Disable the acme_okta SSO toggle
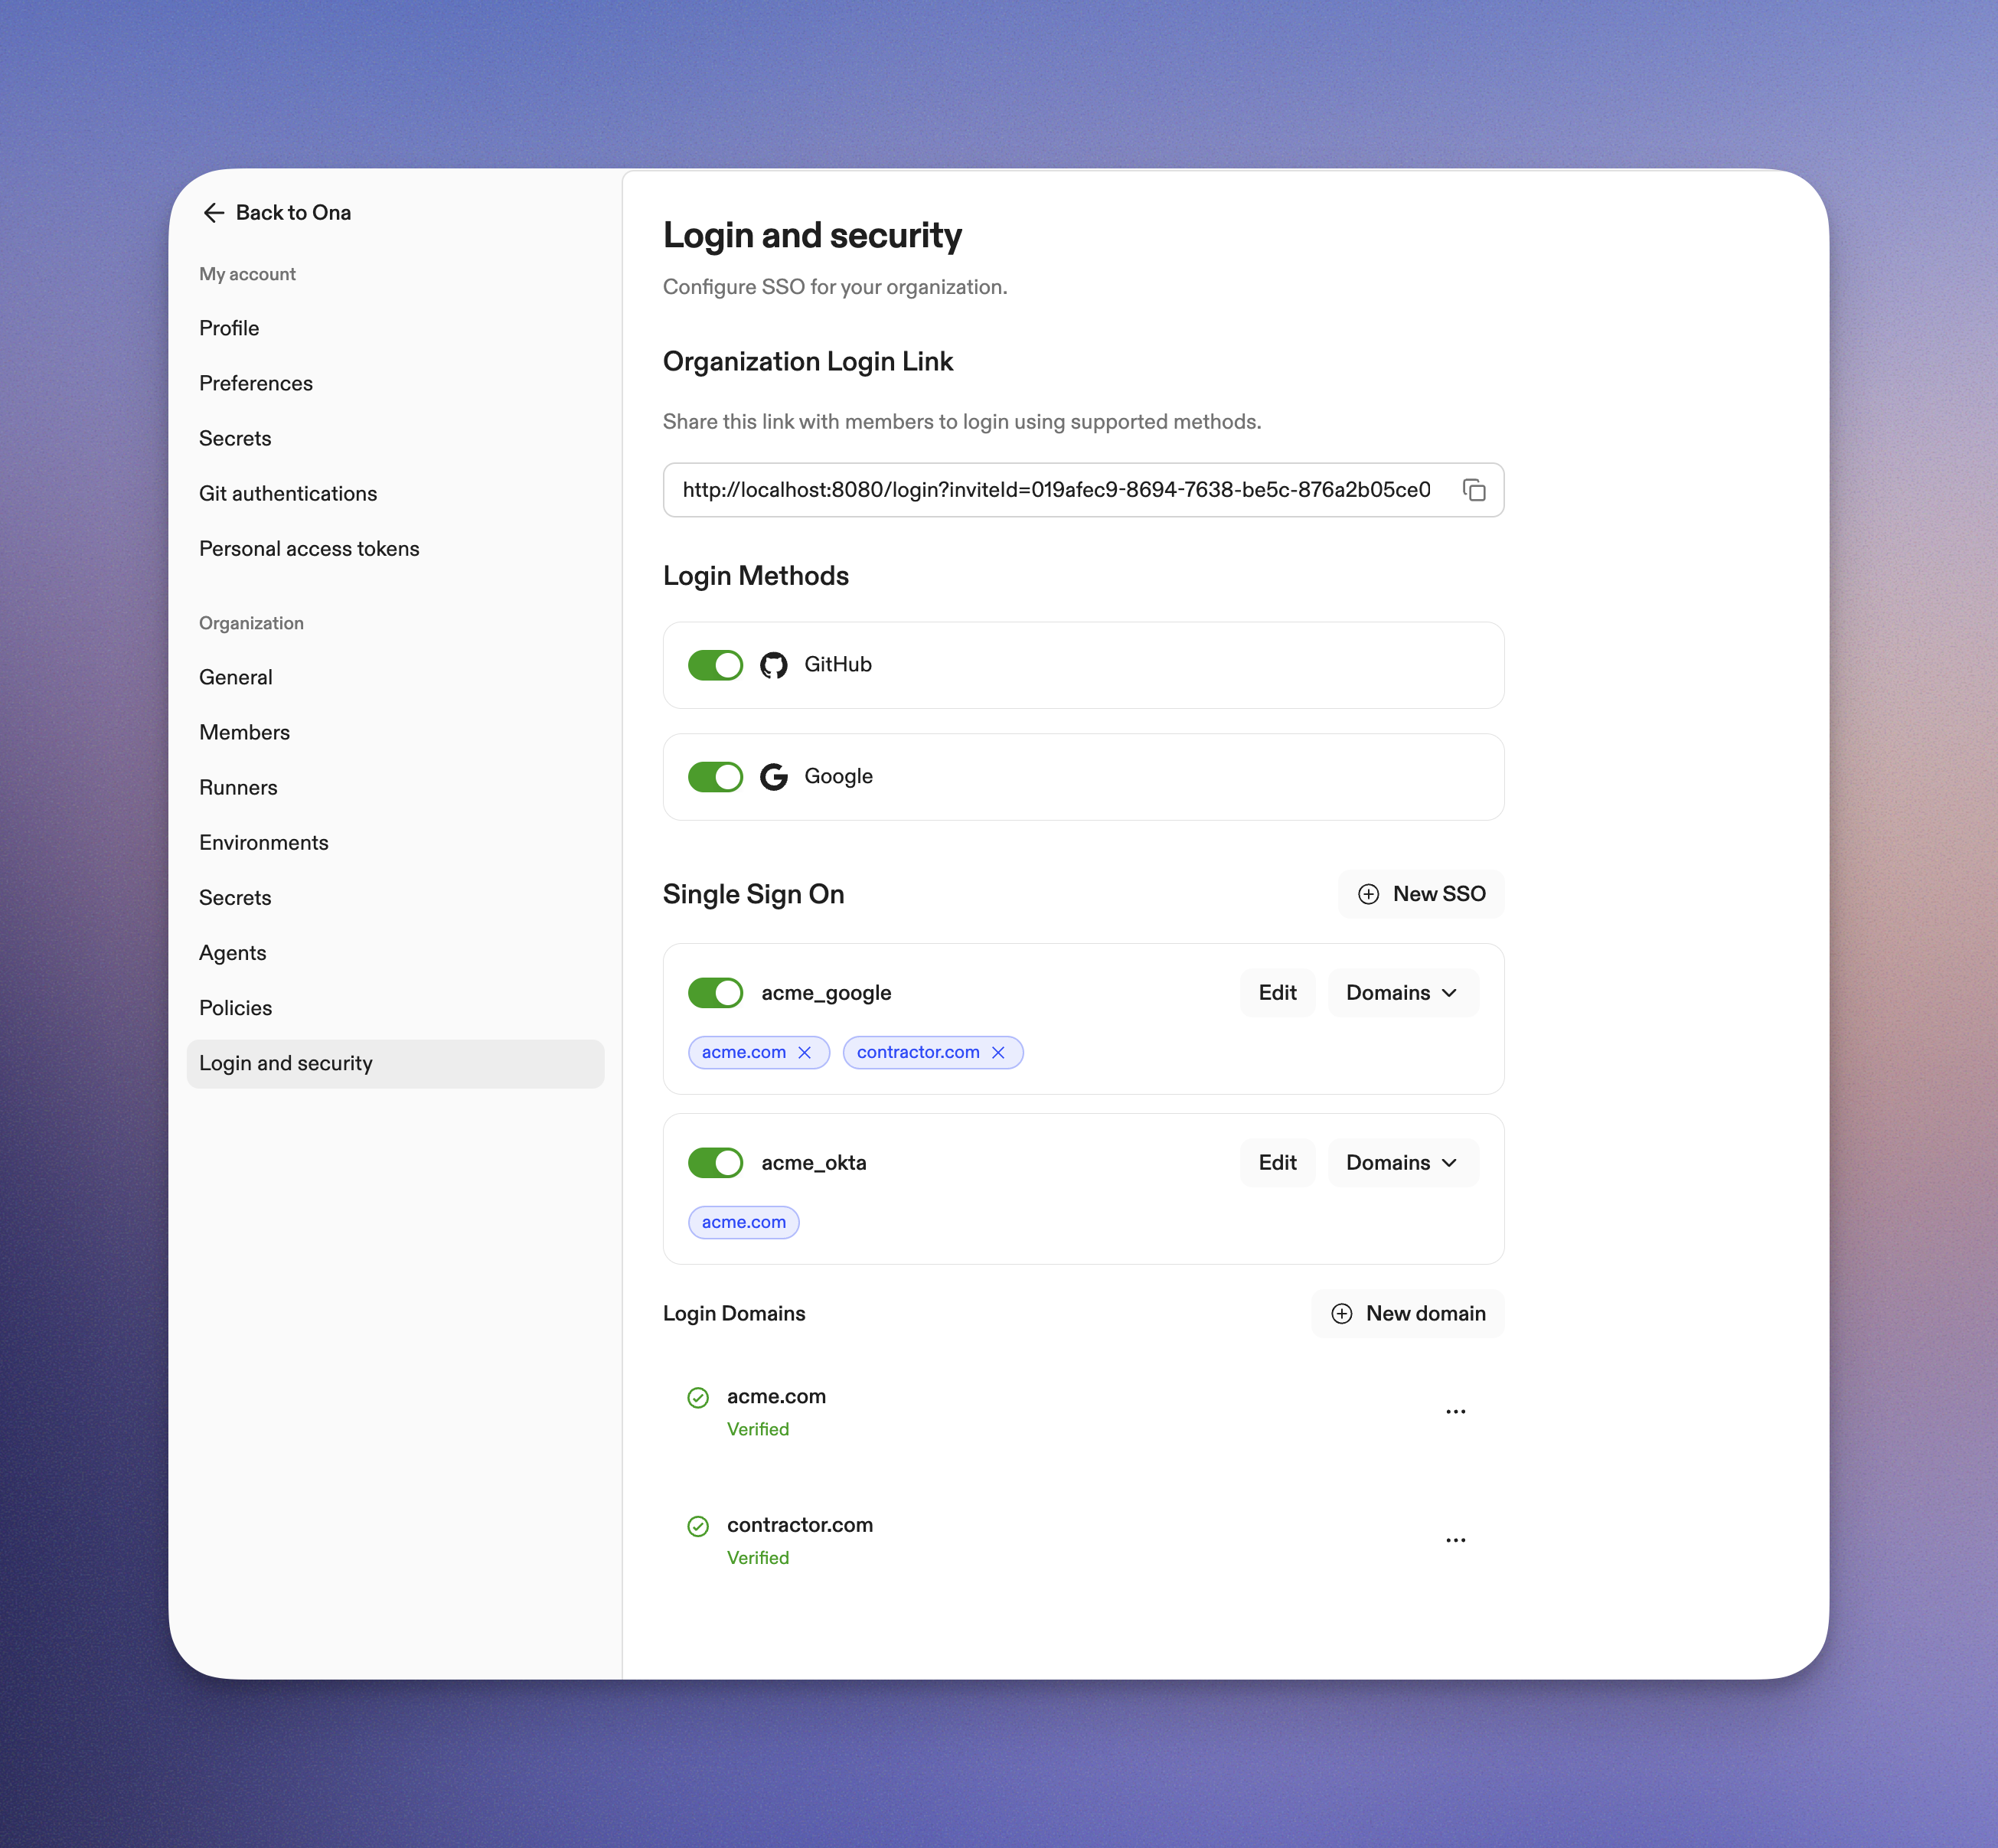 715,1163
